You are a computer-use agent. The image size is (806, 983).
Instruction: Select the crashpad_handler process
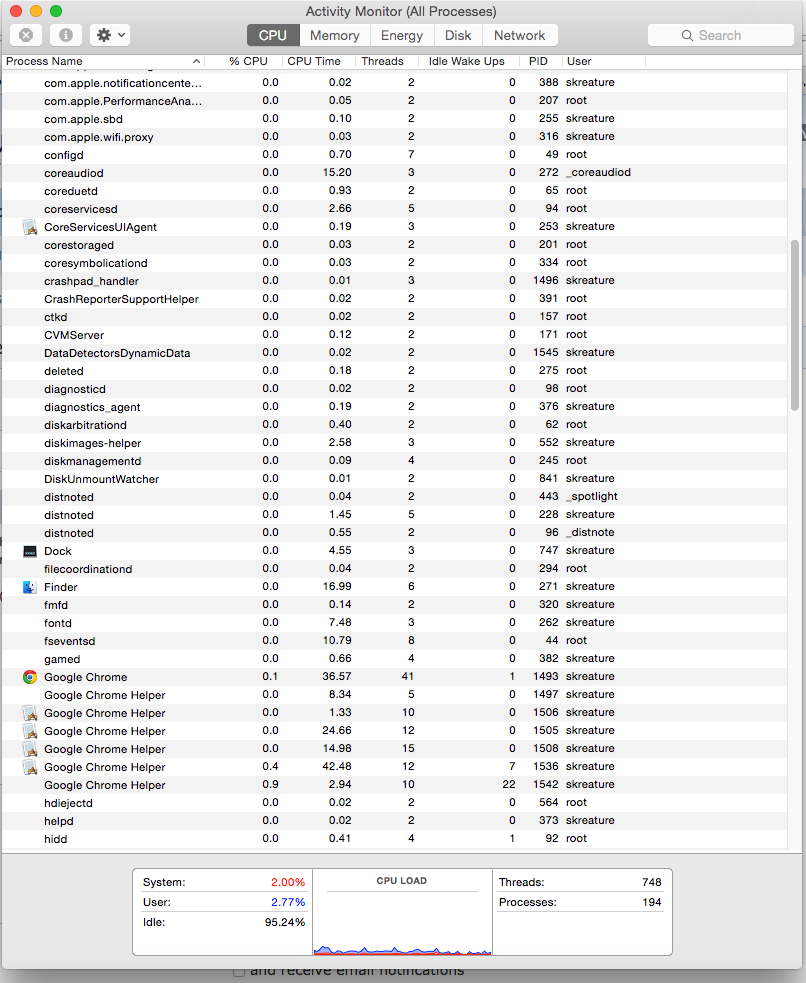(x=395, y=281)
